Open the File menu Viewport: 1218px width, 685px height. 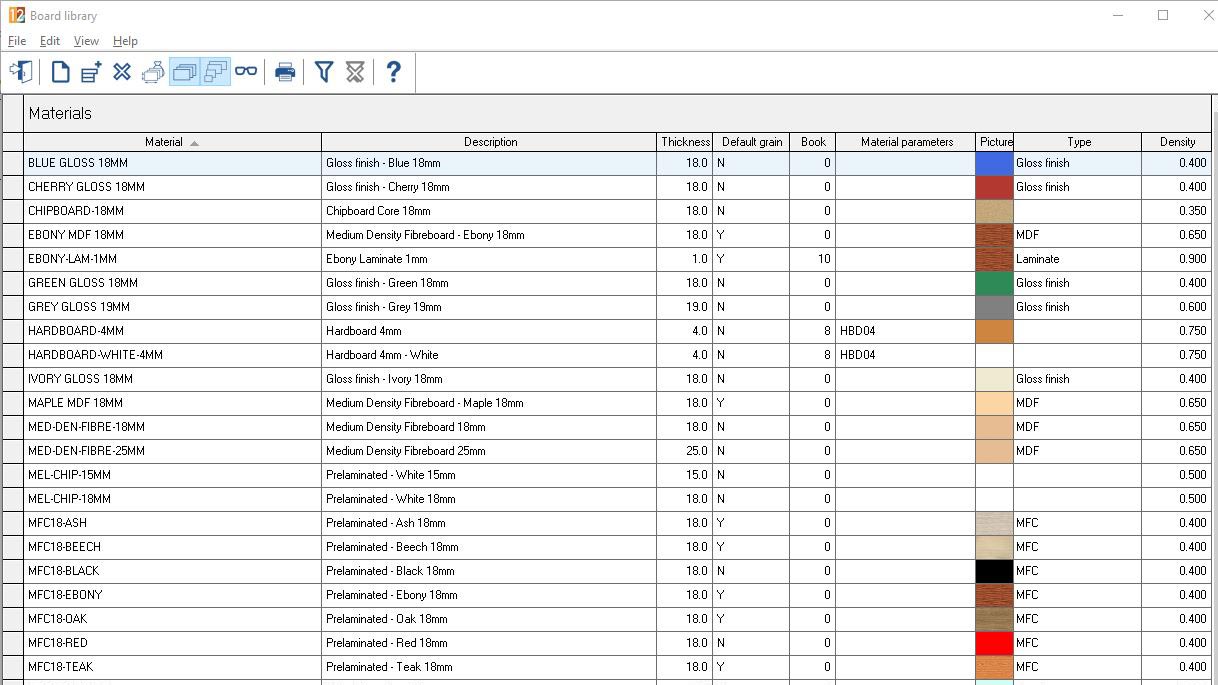(x=17, y=41)
